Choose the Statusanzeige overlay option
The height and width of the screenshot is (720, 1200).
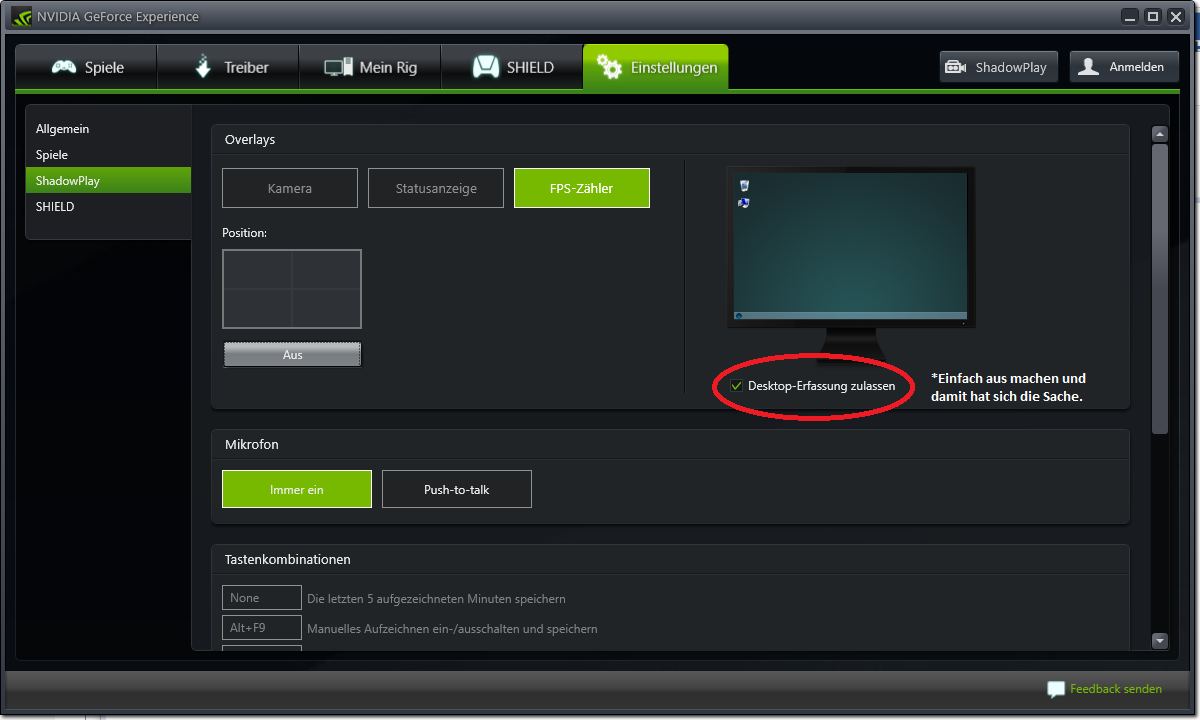tap(436, 188)
